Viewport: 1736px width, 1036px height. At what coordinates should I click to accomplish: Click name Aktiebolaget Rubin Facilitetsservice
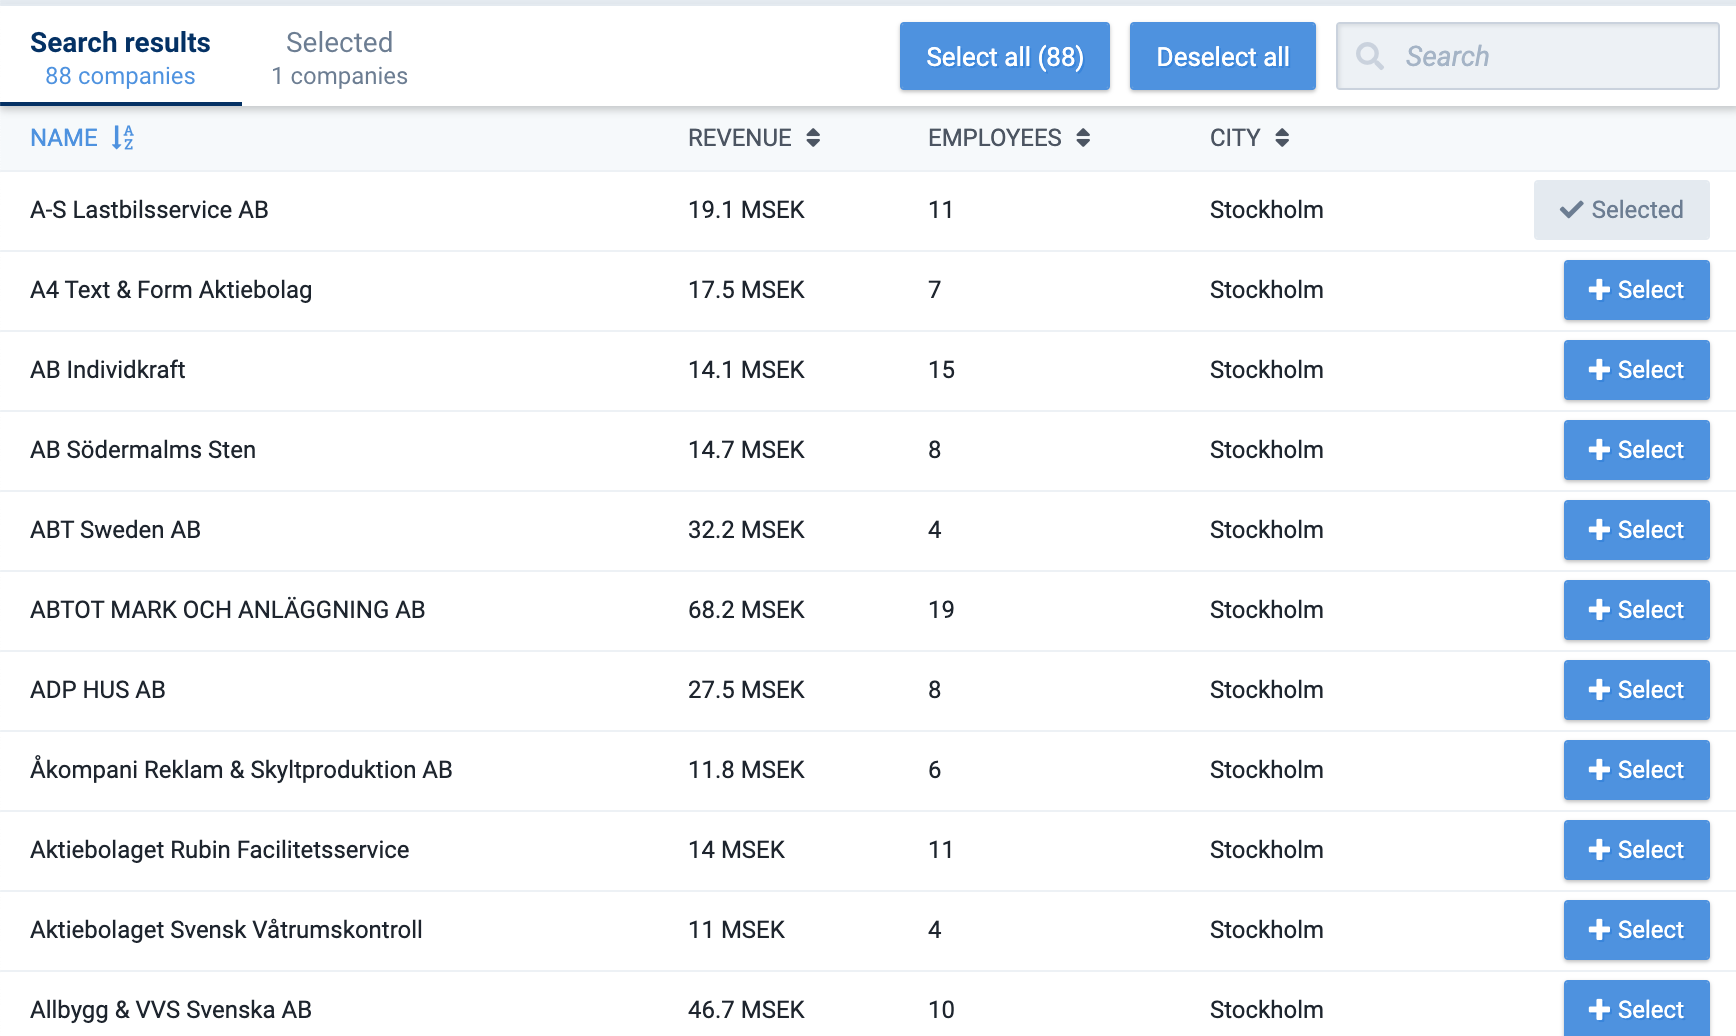point(220,850)
